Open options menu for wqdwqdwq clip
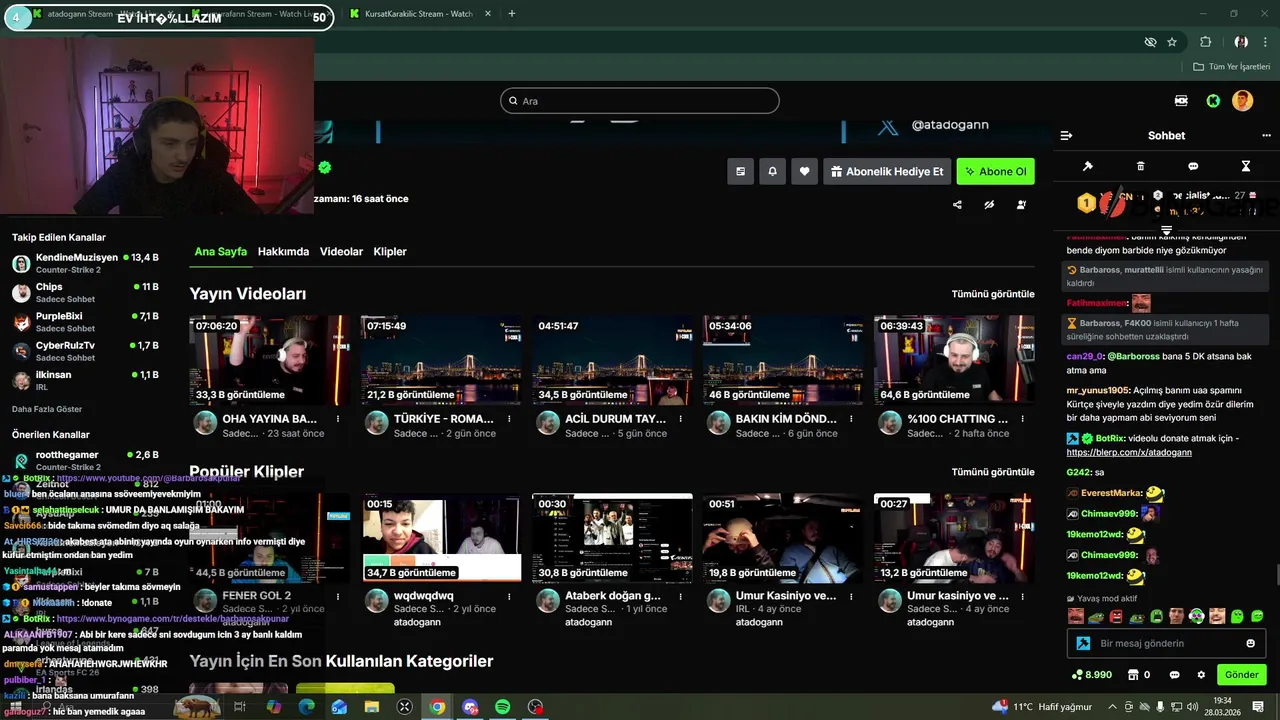Viewport: 1280px width, 720px height. coord(509,596)
